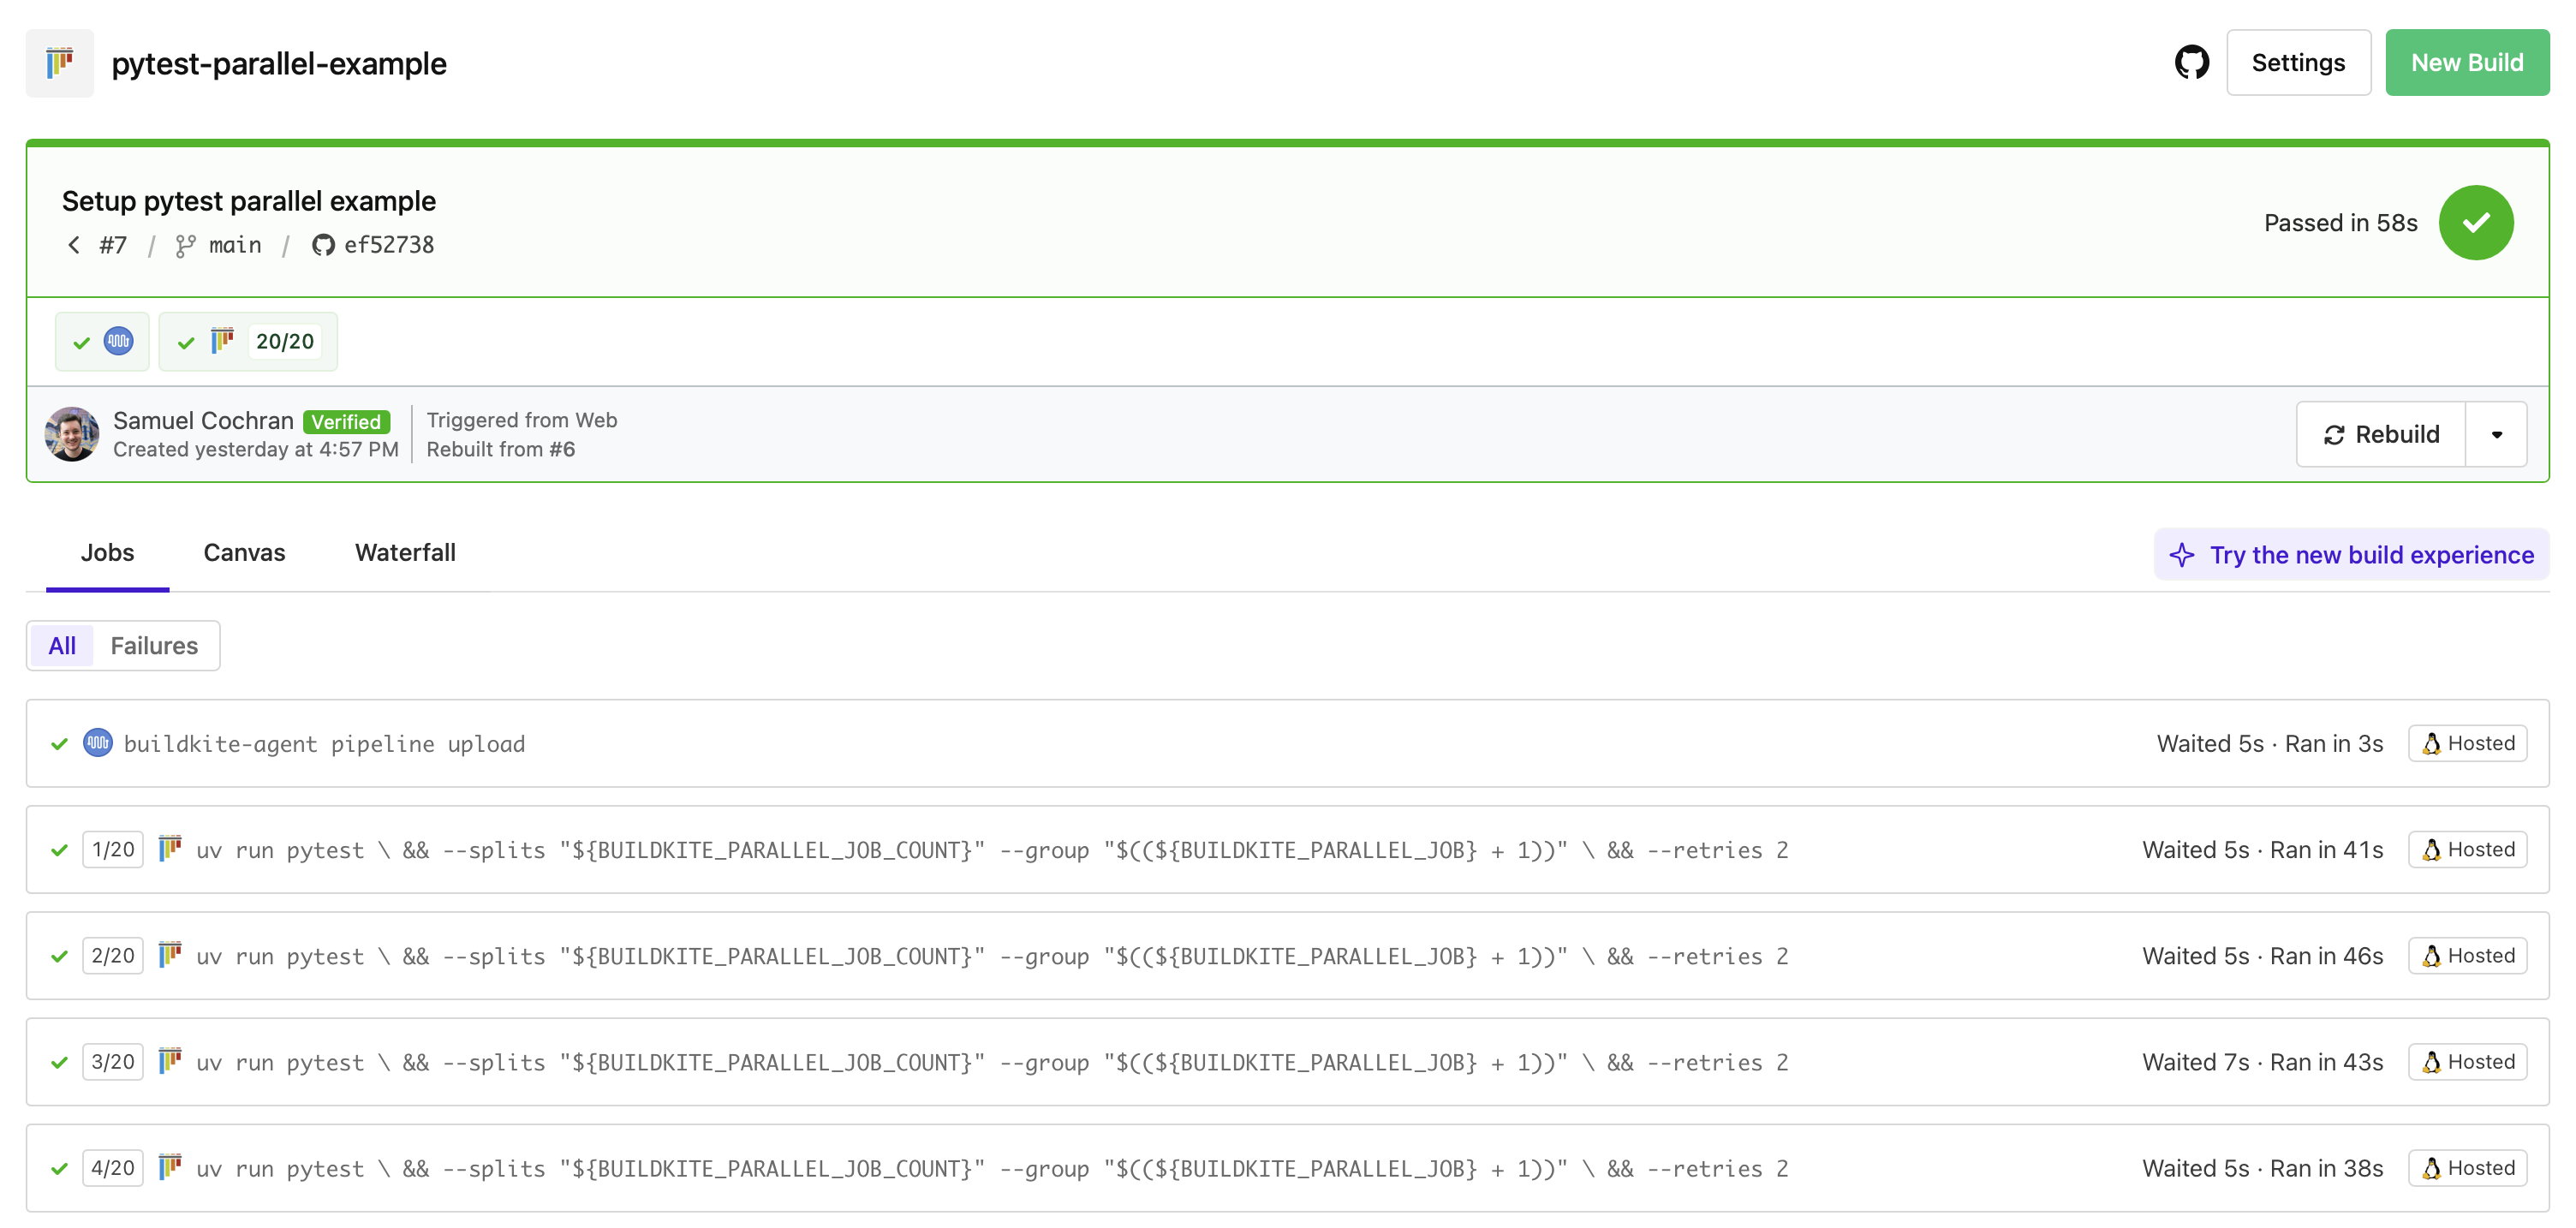
Task: Click the buildkite-agent pipeline upload job icon
Action: pos(98,743)
